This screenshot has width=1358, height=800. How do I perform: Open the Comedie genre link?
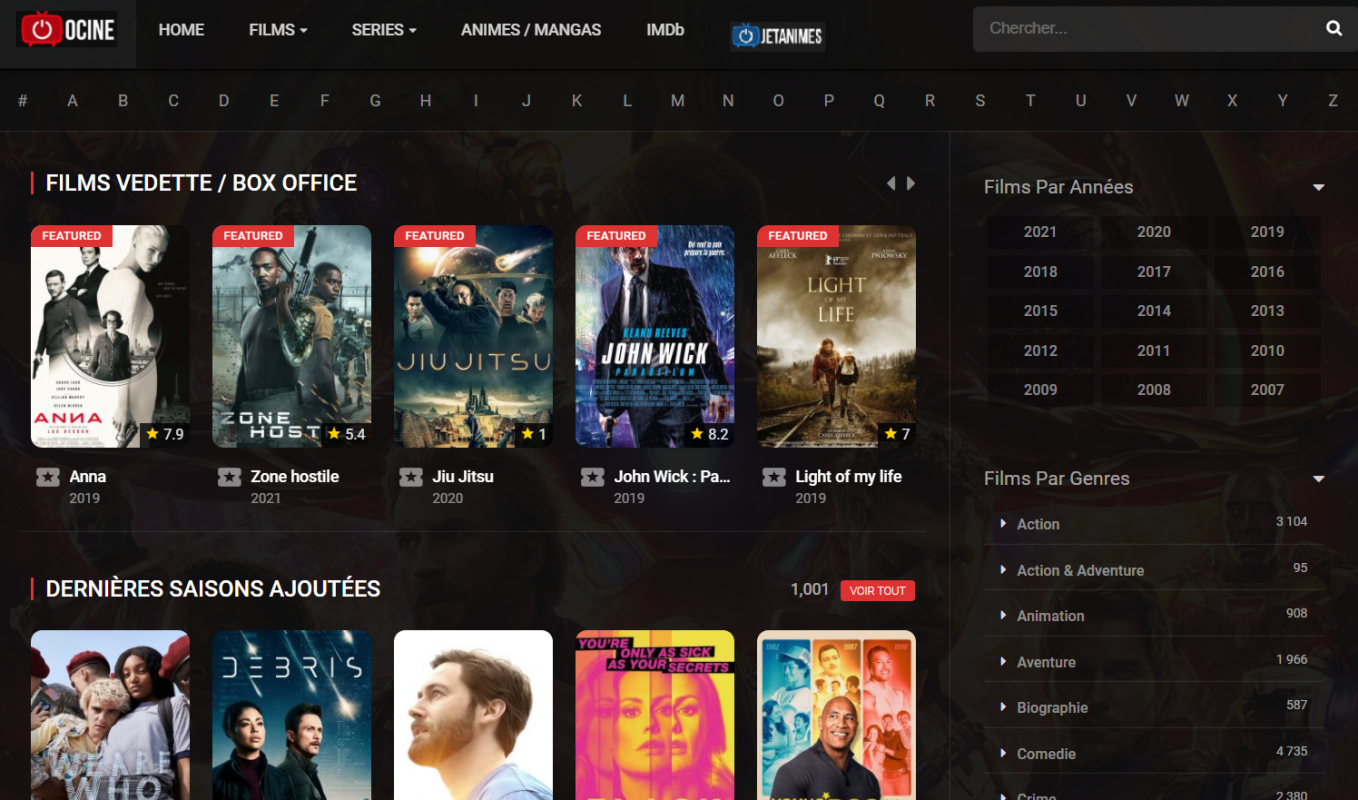click(x=1046, y=754)
